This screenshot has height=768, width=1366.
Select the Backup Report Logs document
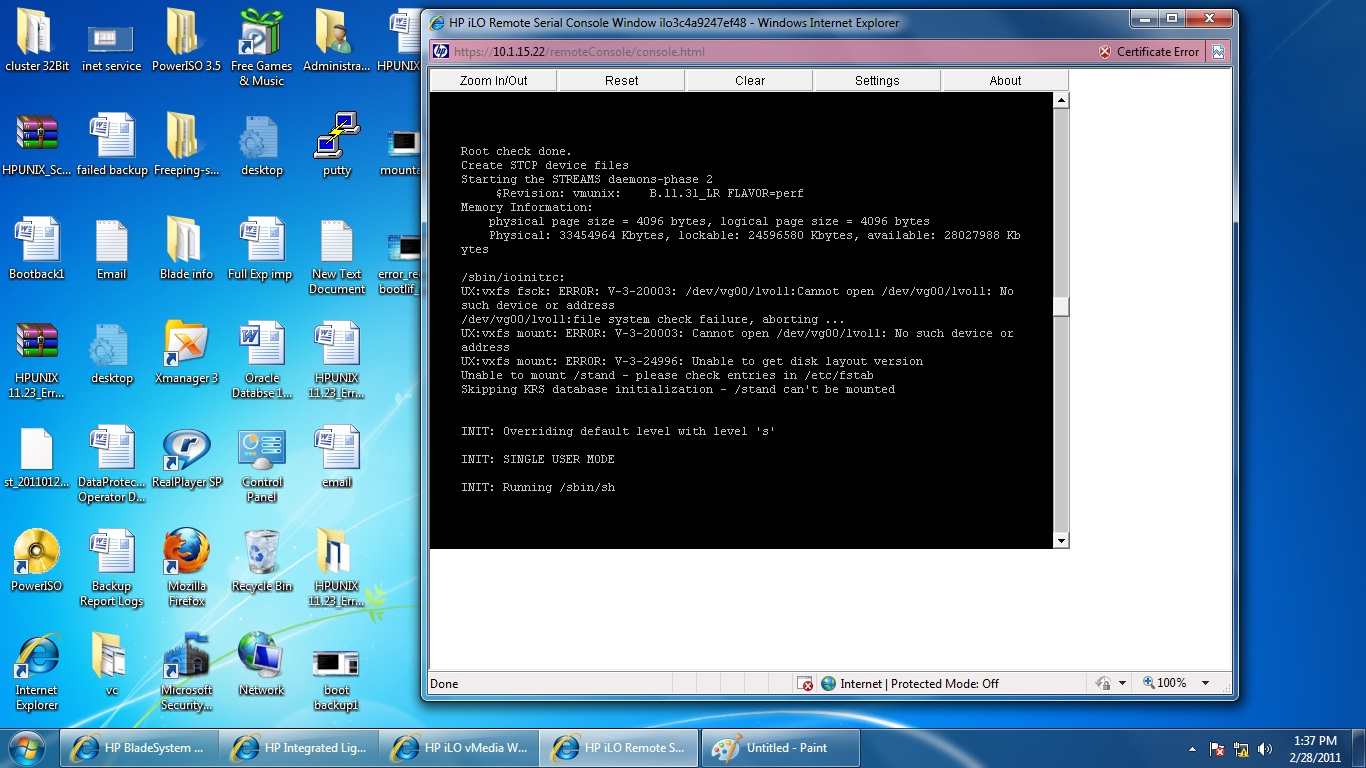point(112,569)
